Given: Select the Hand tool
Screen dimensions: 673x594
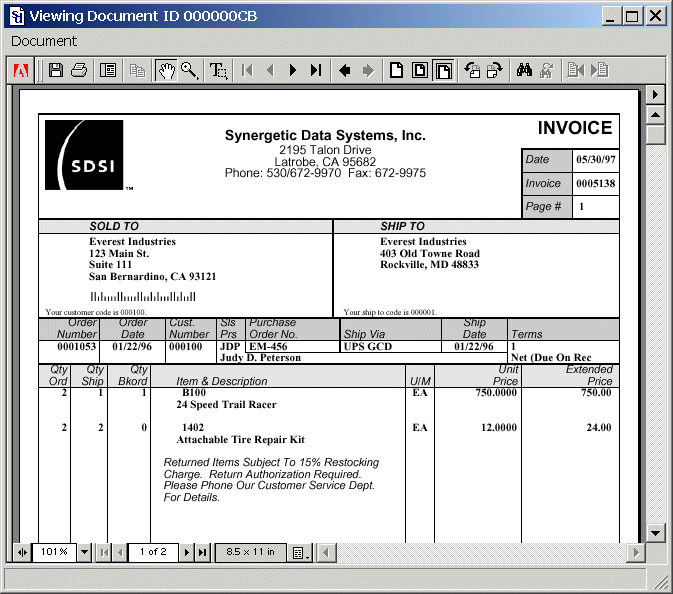Looking at the screenshot, I should (166, 70).
